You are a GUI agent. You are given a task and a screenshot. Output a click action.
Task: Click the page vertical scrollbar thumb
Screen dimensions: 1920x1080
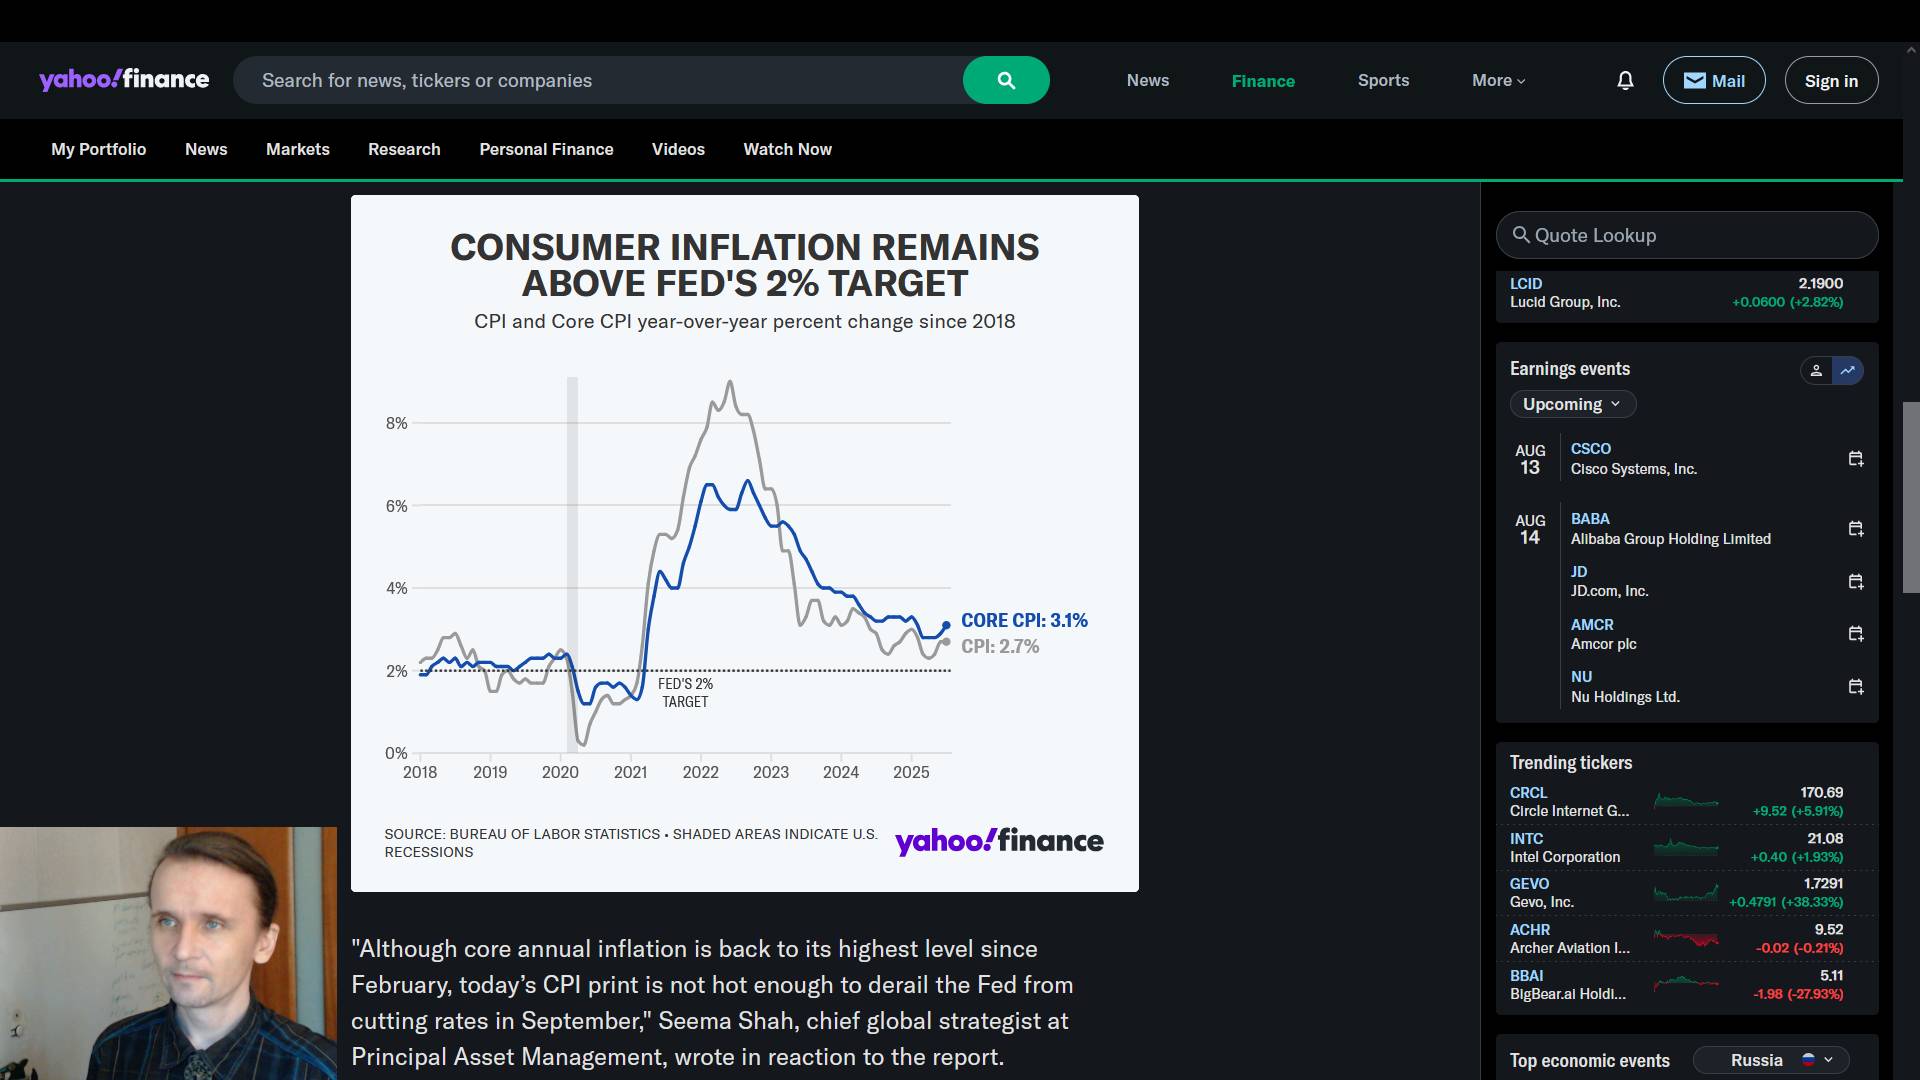[x=1911, y=497]
